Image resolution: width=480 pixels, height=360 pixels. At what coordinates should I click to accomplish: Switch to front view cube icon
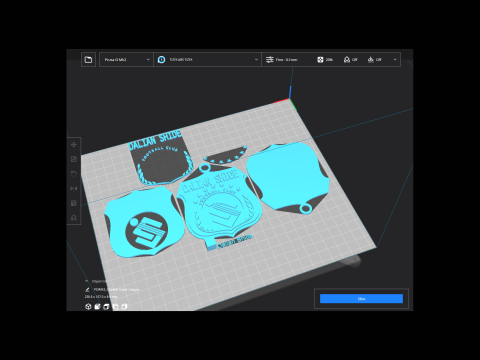[x=97, y=306]
